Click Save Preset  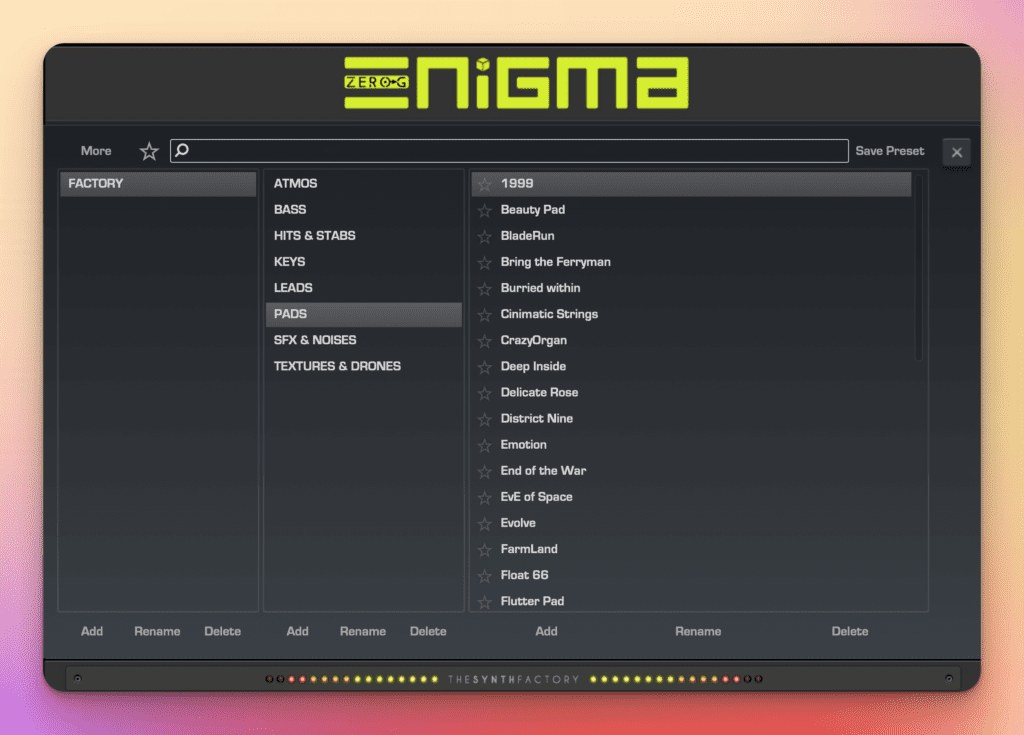point(889,151)
